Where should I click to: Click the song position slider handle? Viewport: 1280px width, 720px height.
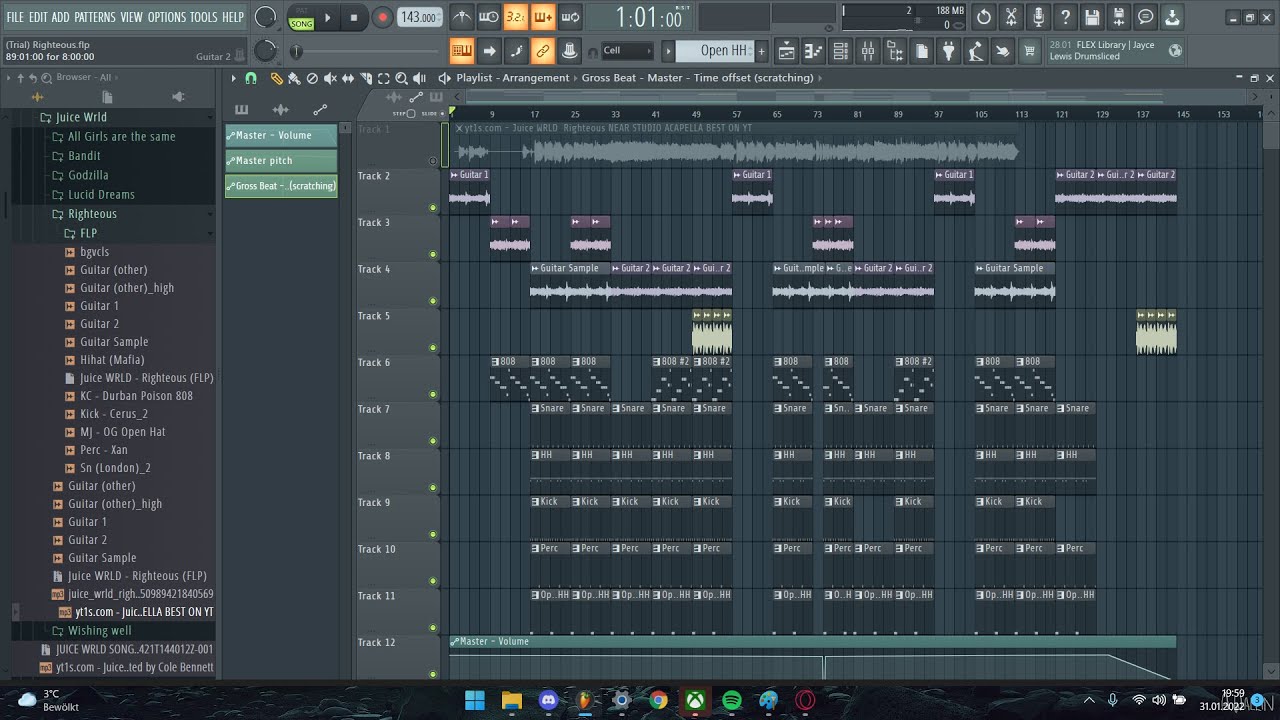coord(296,51)
